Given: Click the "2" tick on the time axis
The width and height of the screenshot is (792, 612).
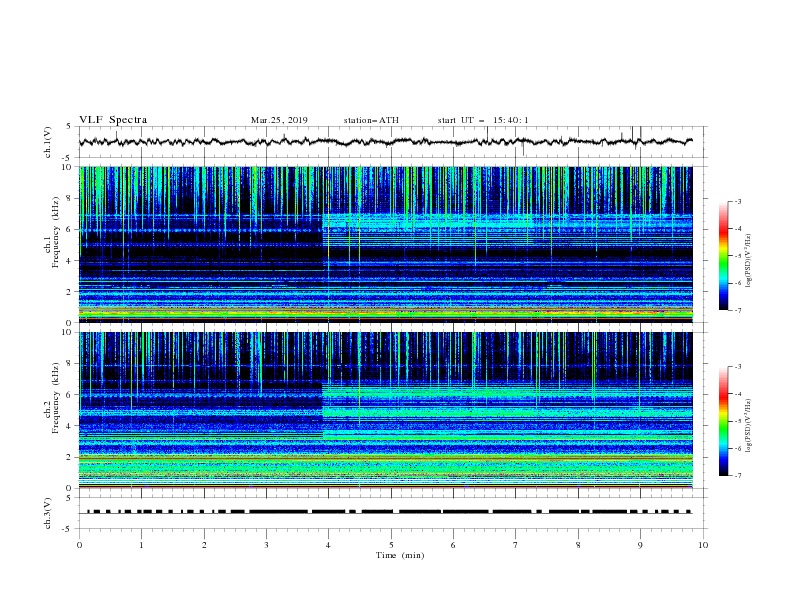Looking at the screenshot, I should point(204,545).
